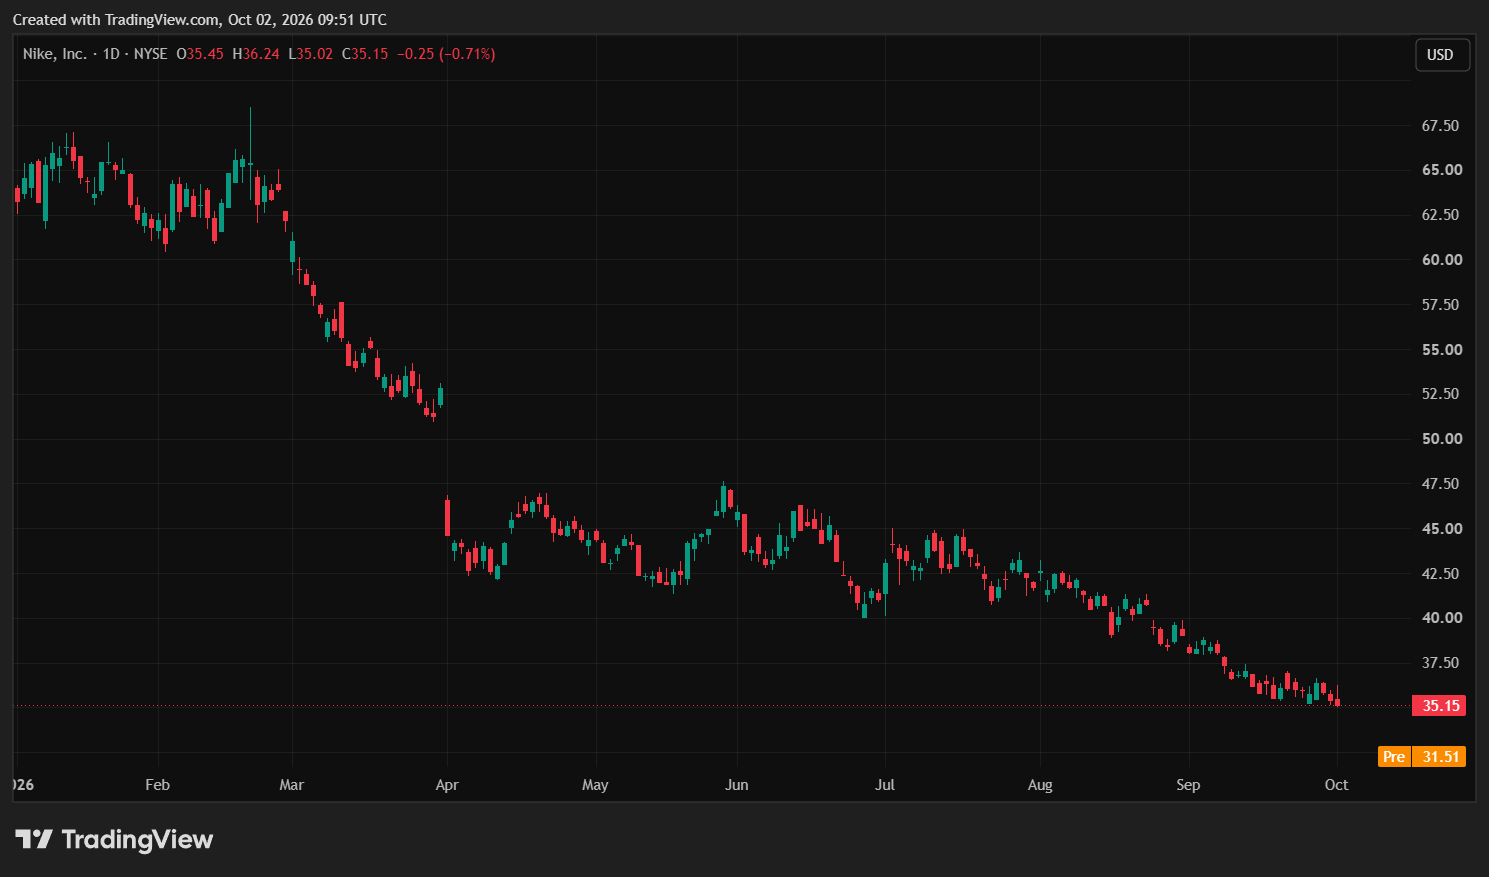This screenshot has height=877, width=1489.
Task: Click the Feb label on time axis
Action: [x=158, y=785]
